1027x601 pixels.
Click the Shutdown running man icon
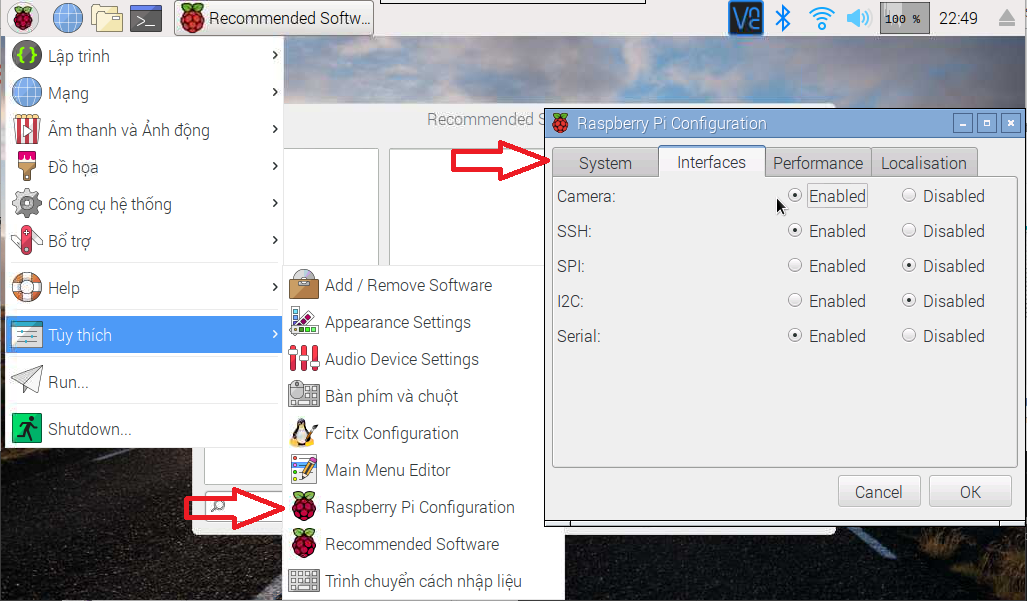[27, 428]
